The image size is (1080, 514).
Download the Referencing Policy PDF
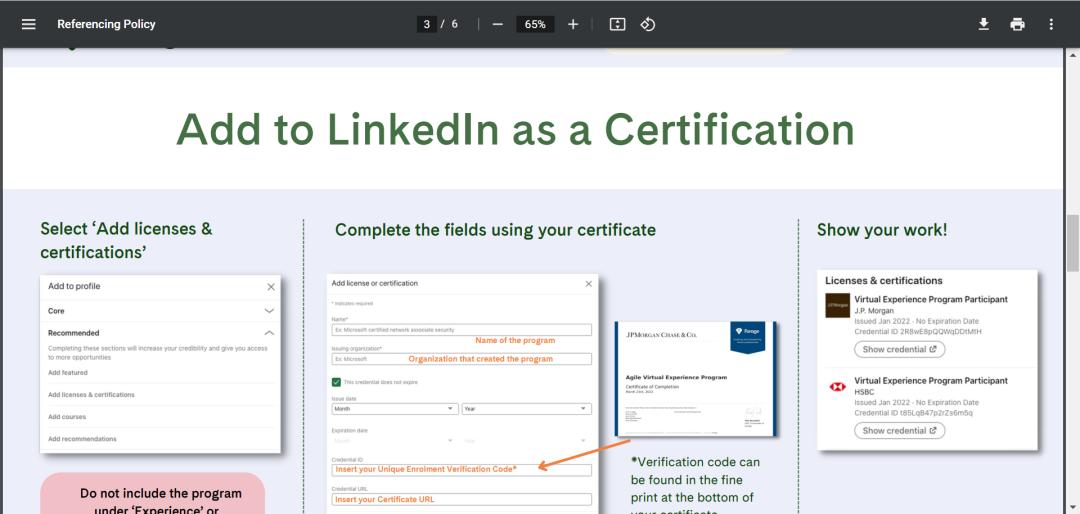(984, 24)
